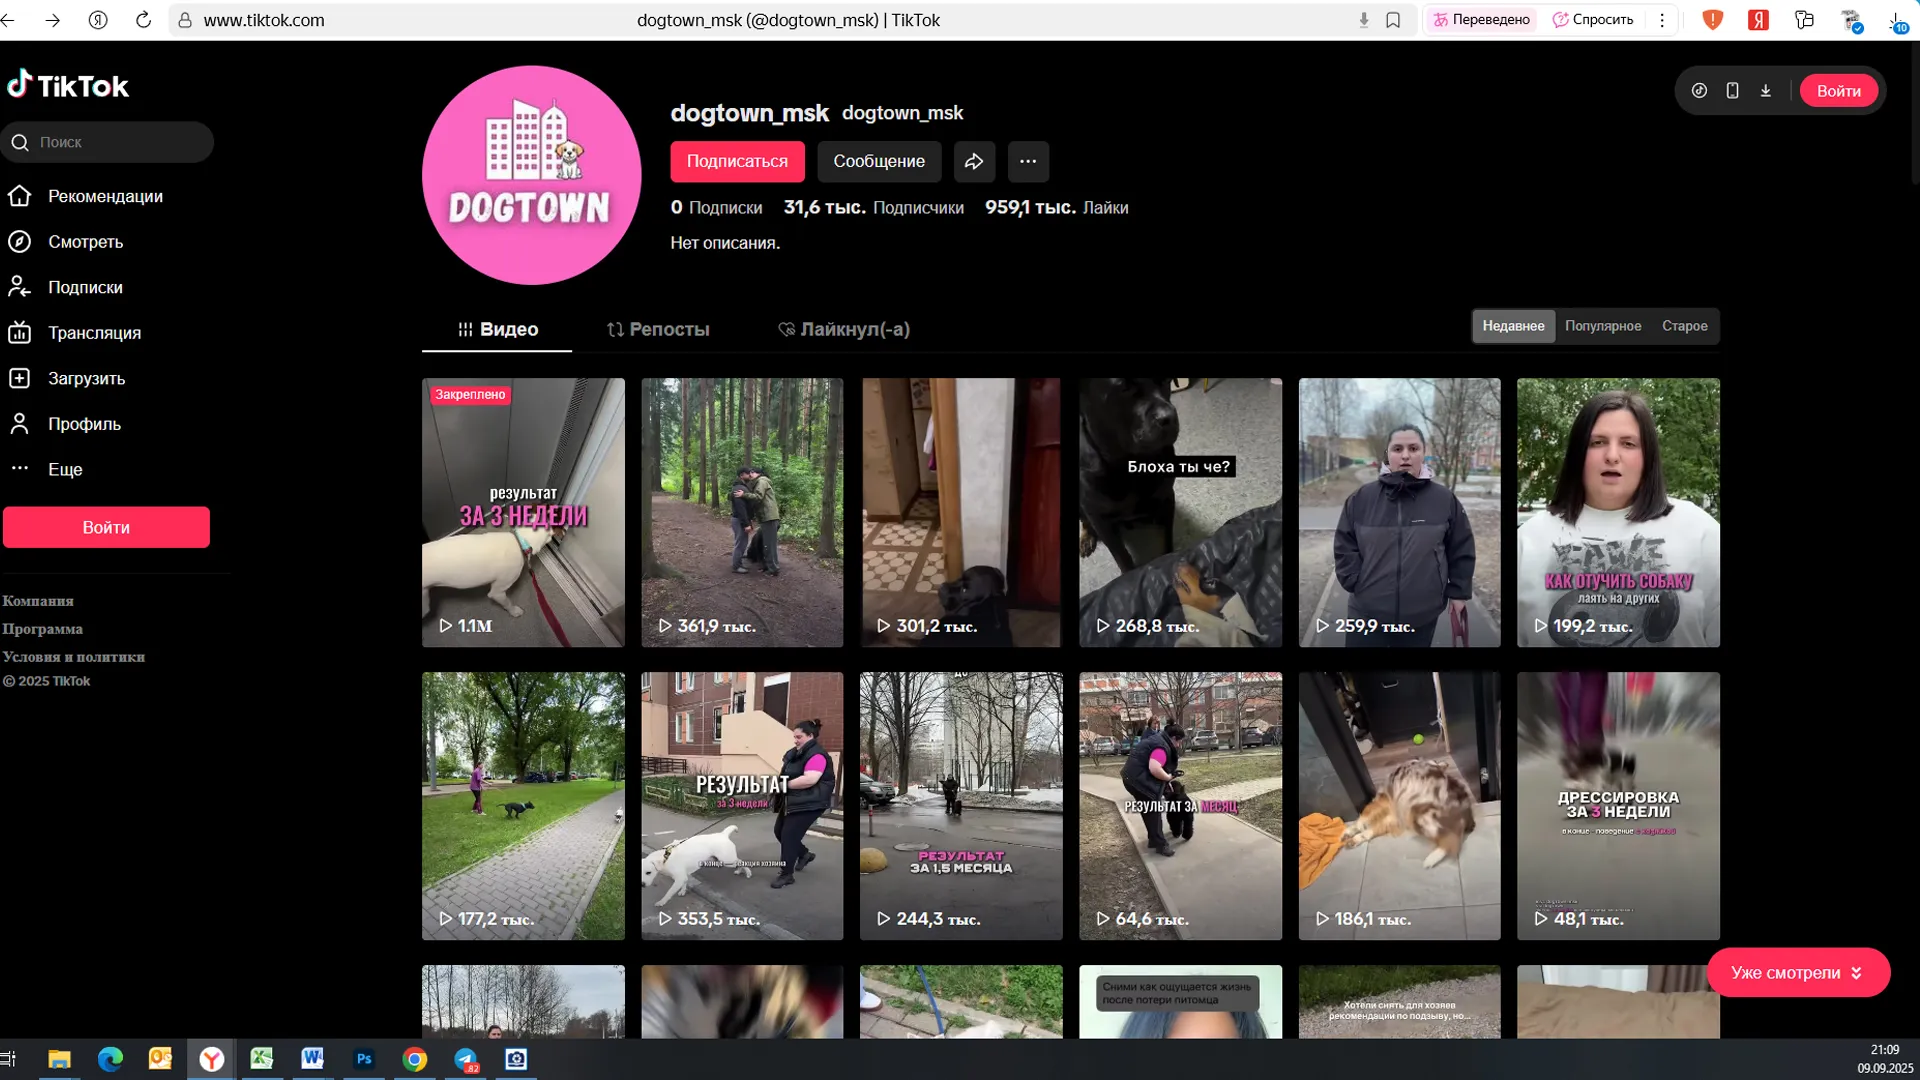
Task: Open the profile more options ellipsis
Action: point(1028,161)
